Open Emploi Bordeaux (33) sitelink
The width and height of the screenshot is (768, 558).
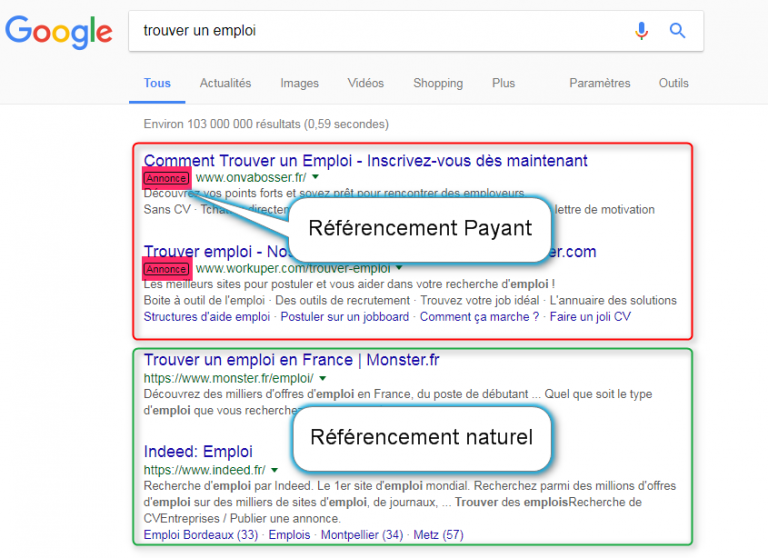tap(201, 534)
